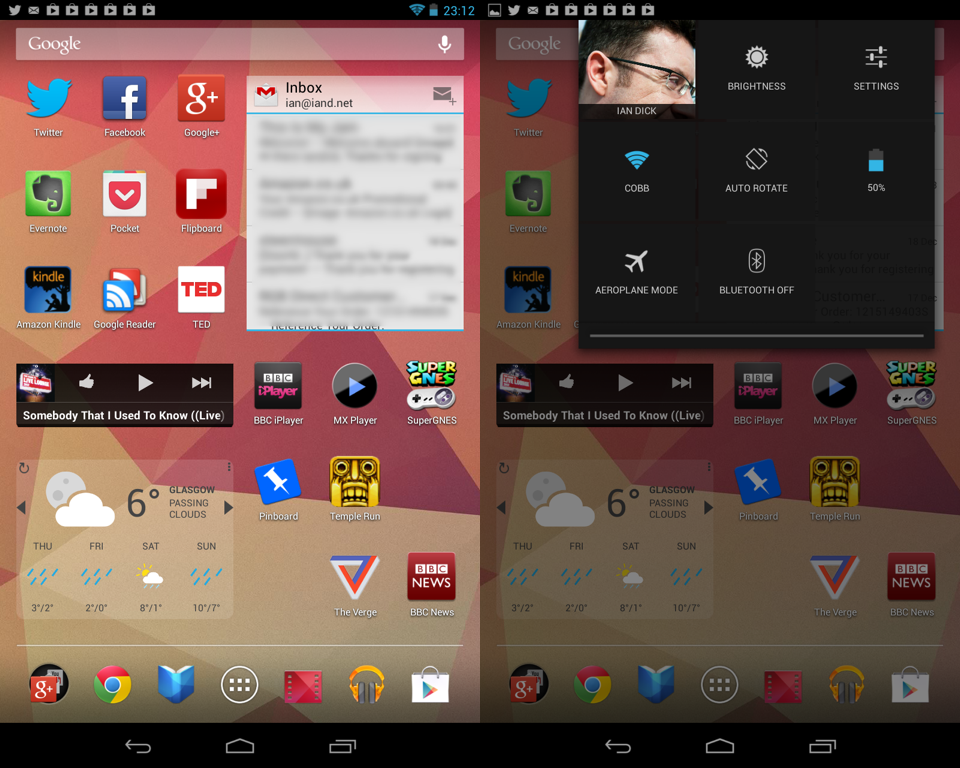Play the song in left music widget
This screenshot has height=768, width=960.
[x=144, y=383]
